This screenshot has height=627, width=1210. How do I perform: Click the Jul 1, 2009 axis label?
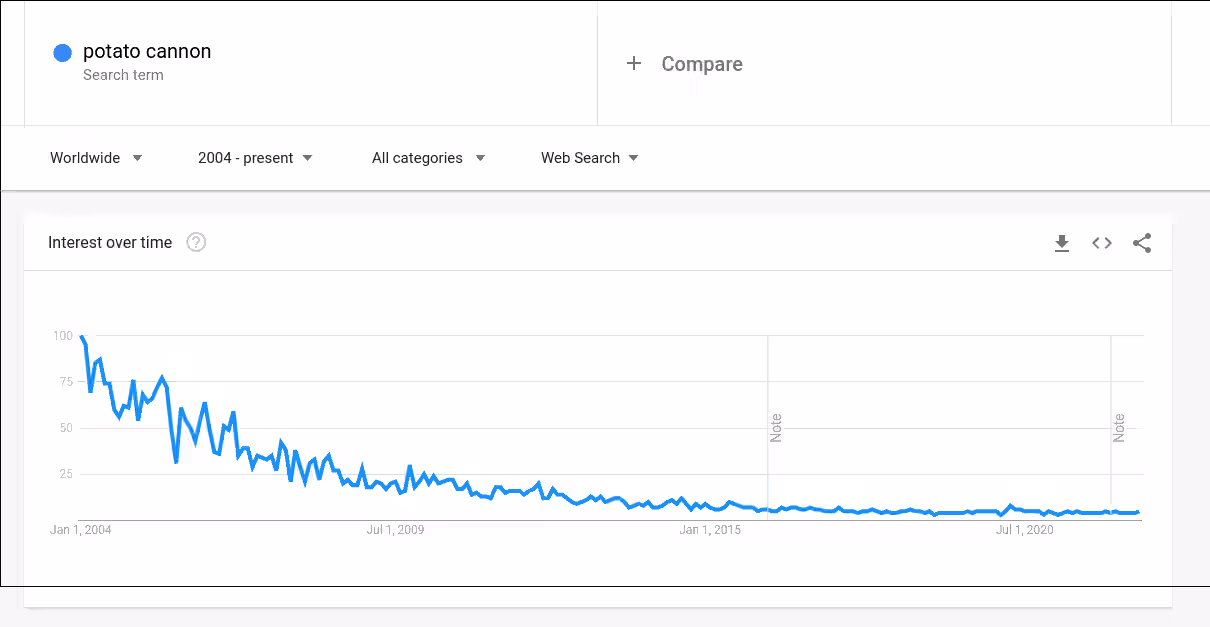click(x=396, y=530)
